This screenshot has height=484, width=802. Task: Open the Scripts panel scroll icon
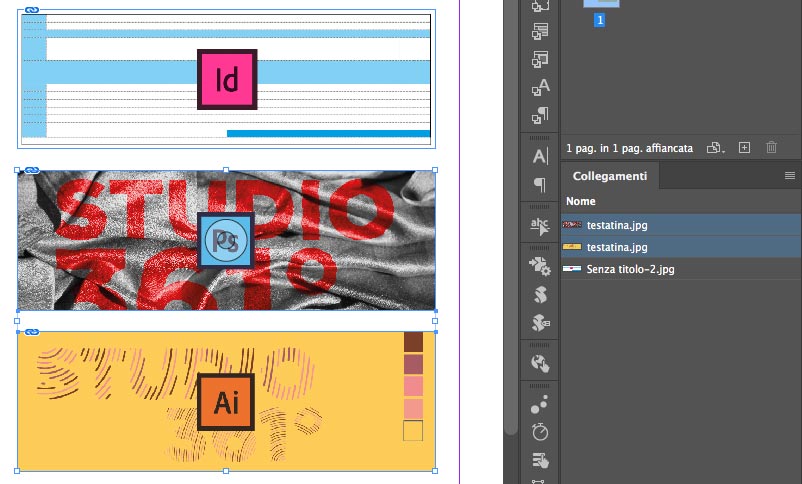coord(540,295)
